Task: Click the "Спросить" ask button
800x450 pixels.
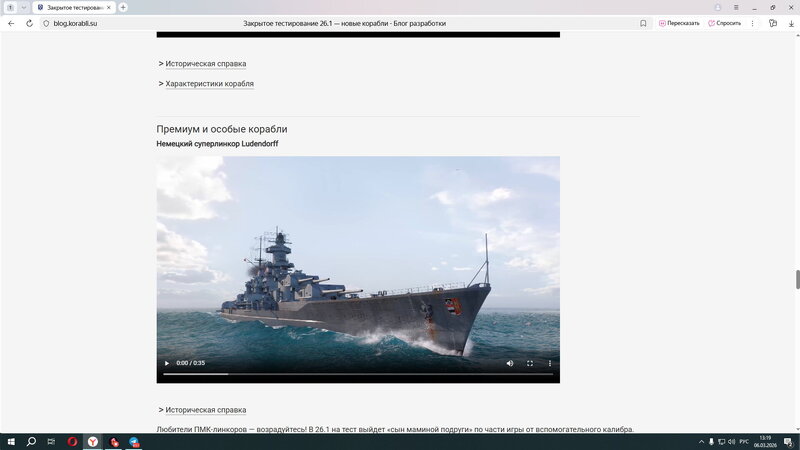Action: point(725,23)
